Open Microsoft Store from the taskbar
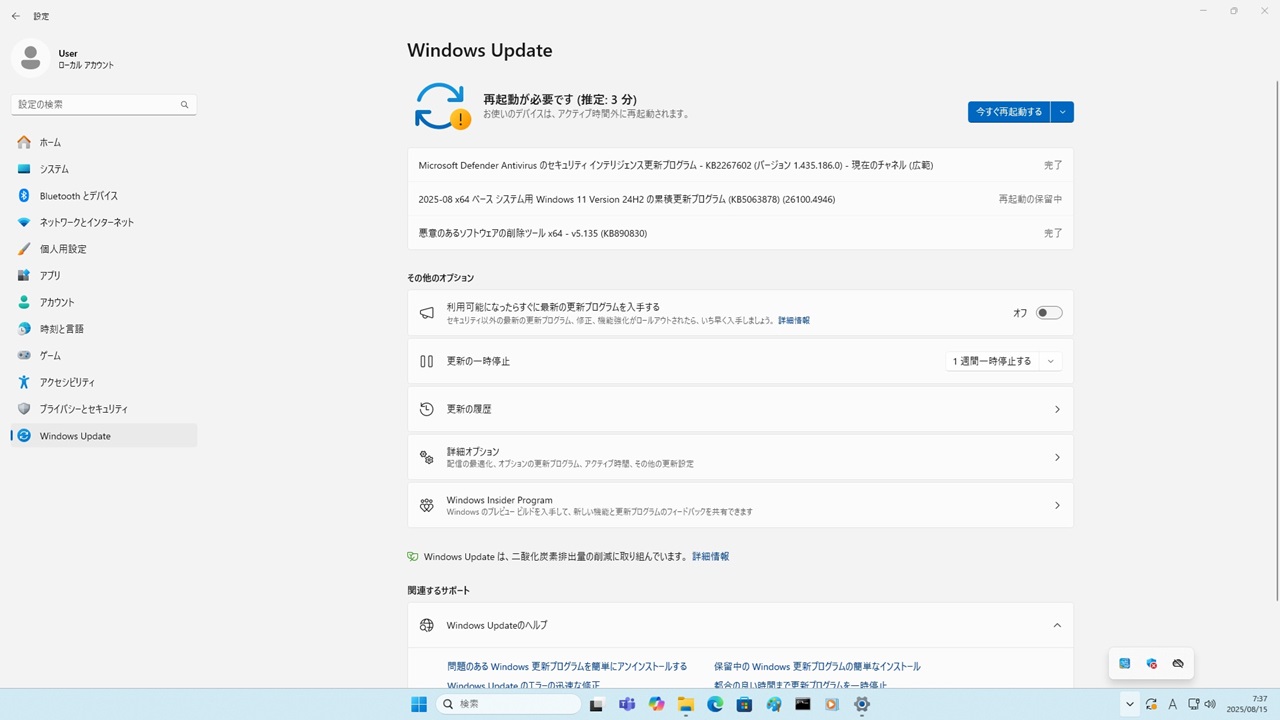 tap(744, 704)
